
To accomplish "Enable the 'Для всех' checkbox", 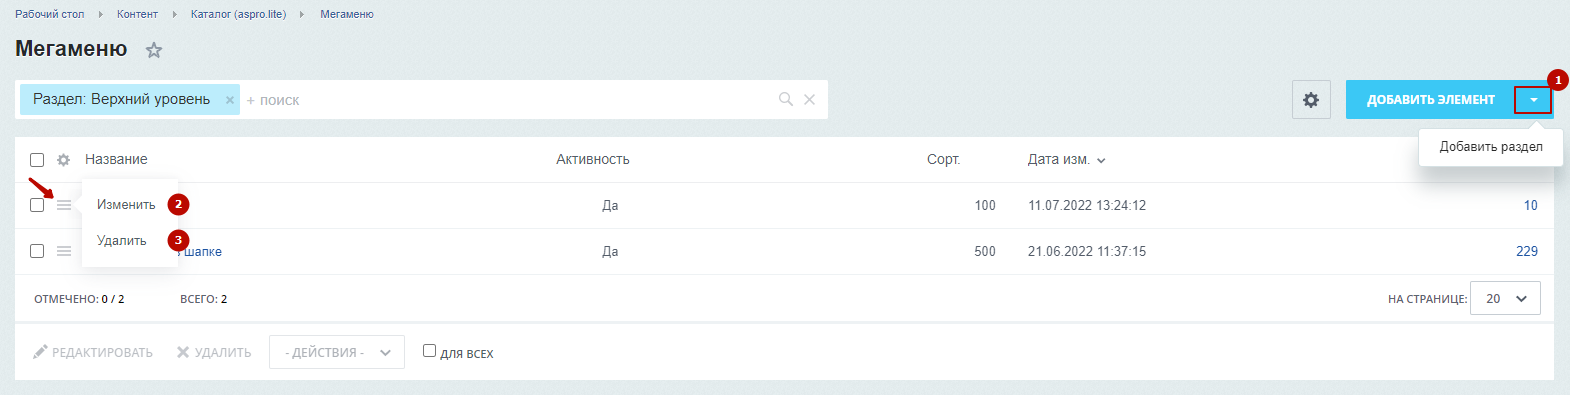I will point(430,351).
